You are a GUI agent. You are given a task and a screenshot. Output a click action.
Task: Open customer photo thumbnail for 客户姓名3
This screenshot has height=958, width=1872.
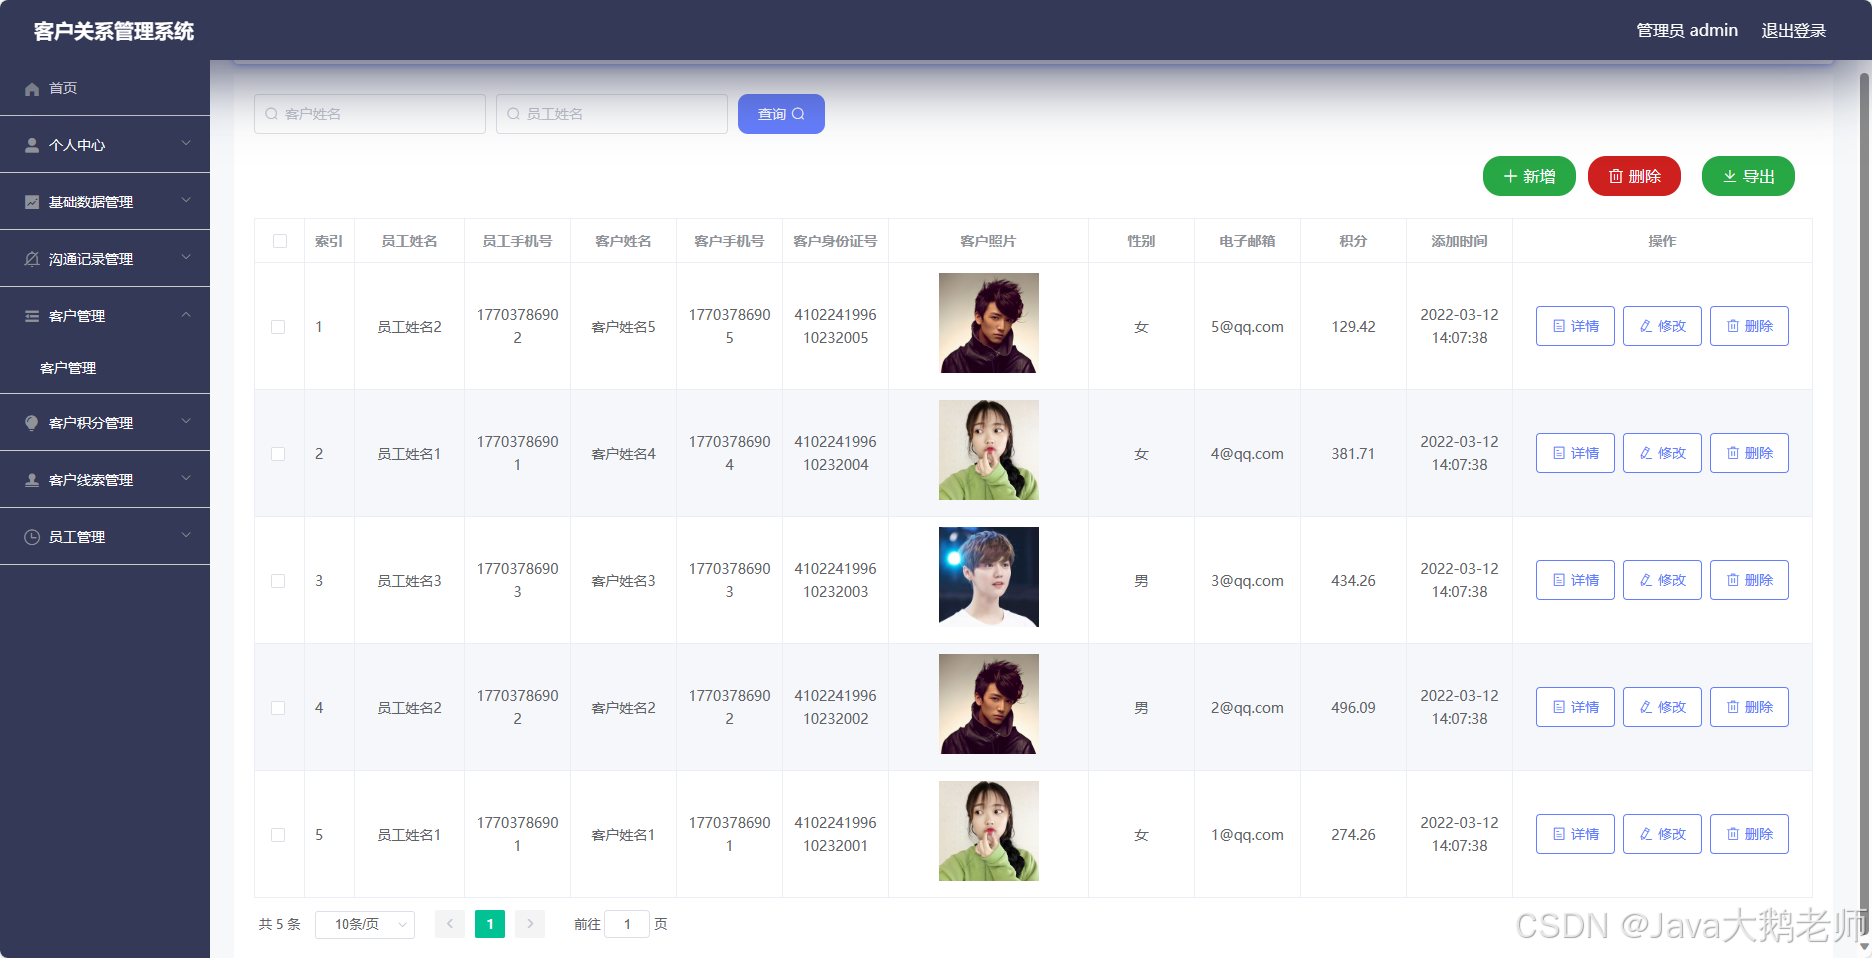pos(989,577)
